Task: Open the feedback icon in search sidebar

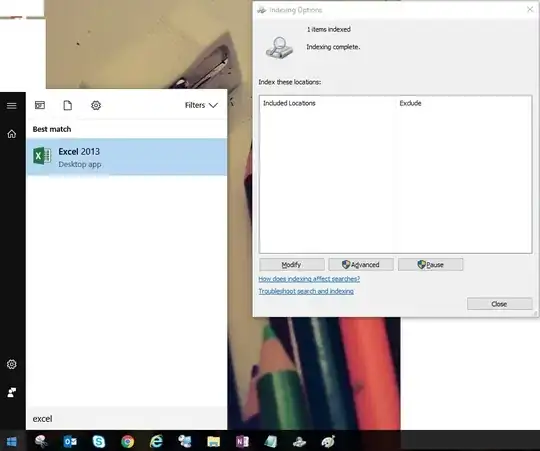Action: click(12, 392)
